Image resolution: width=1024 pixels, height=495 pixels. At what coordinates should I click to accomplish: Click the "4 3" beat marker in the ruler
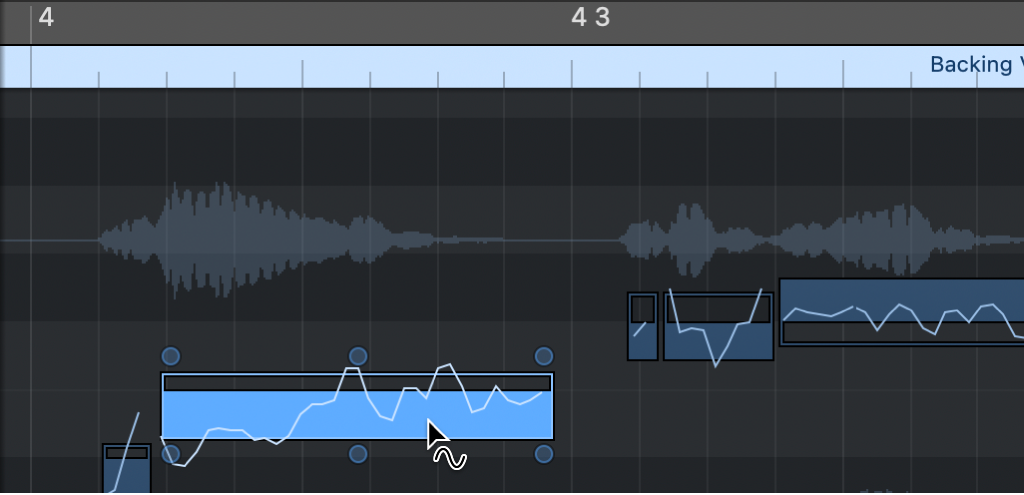[x=590, y=17]
